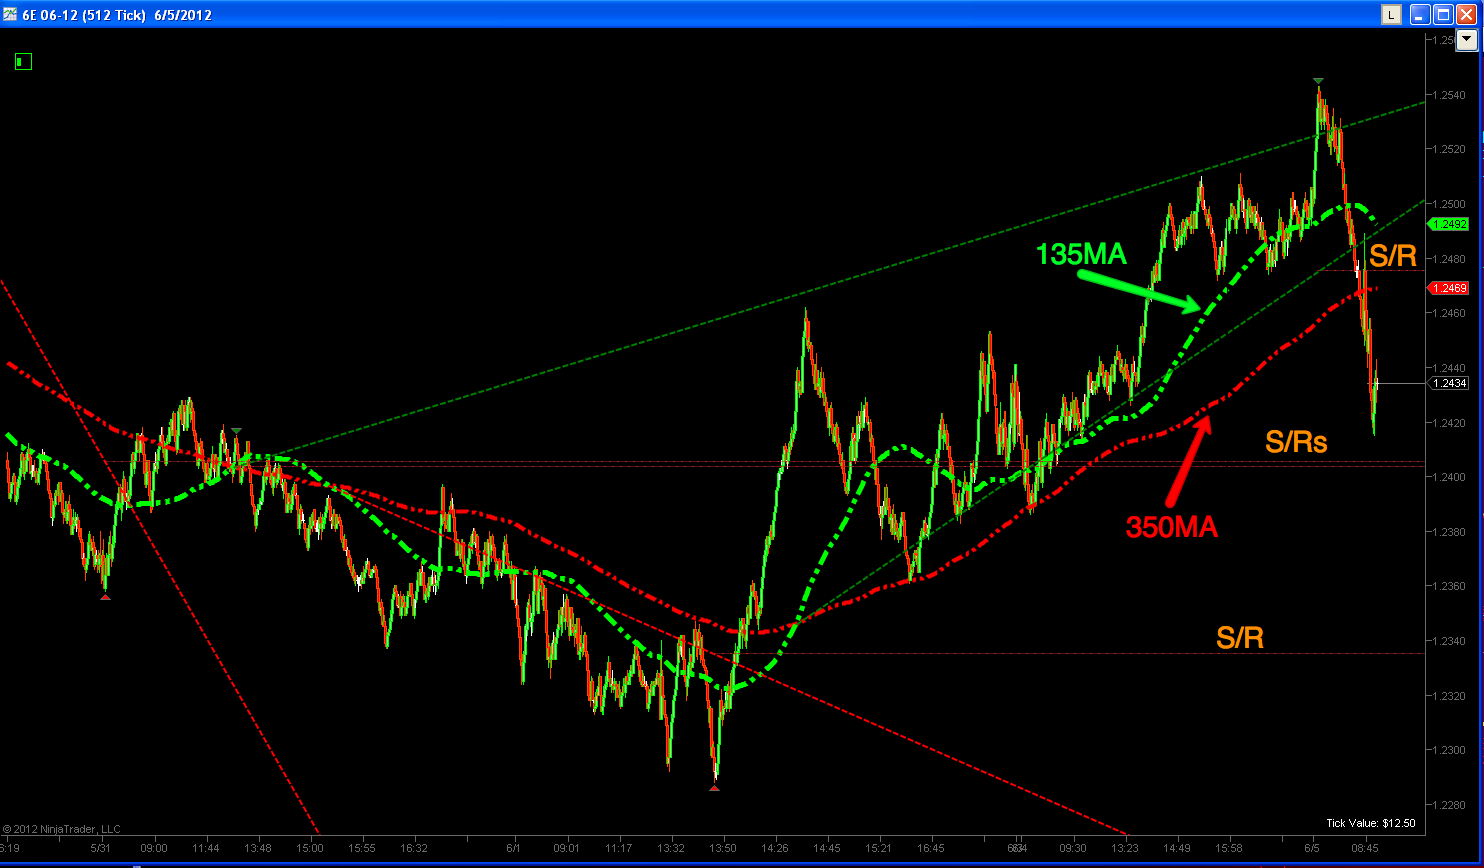
Task: Select the red 1.2469 price marker
Action: click(1449, 288)
